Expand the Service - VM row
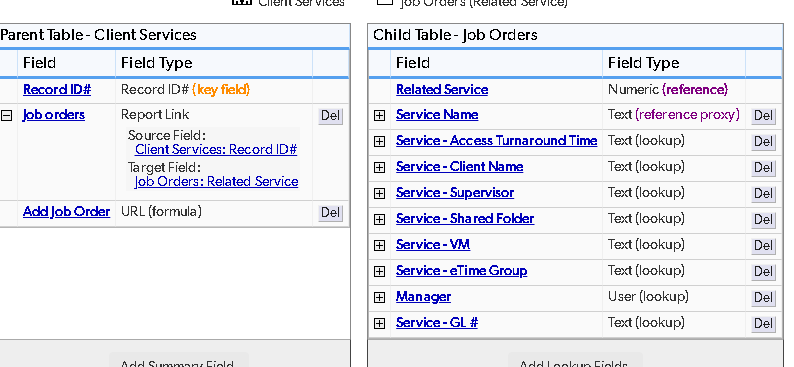The height and width of the screenshot is (367, 794). click(379, 246)
